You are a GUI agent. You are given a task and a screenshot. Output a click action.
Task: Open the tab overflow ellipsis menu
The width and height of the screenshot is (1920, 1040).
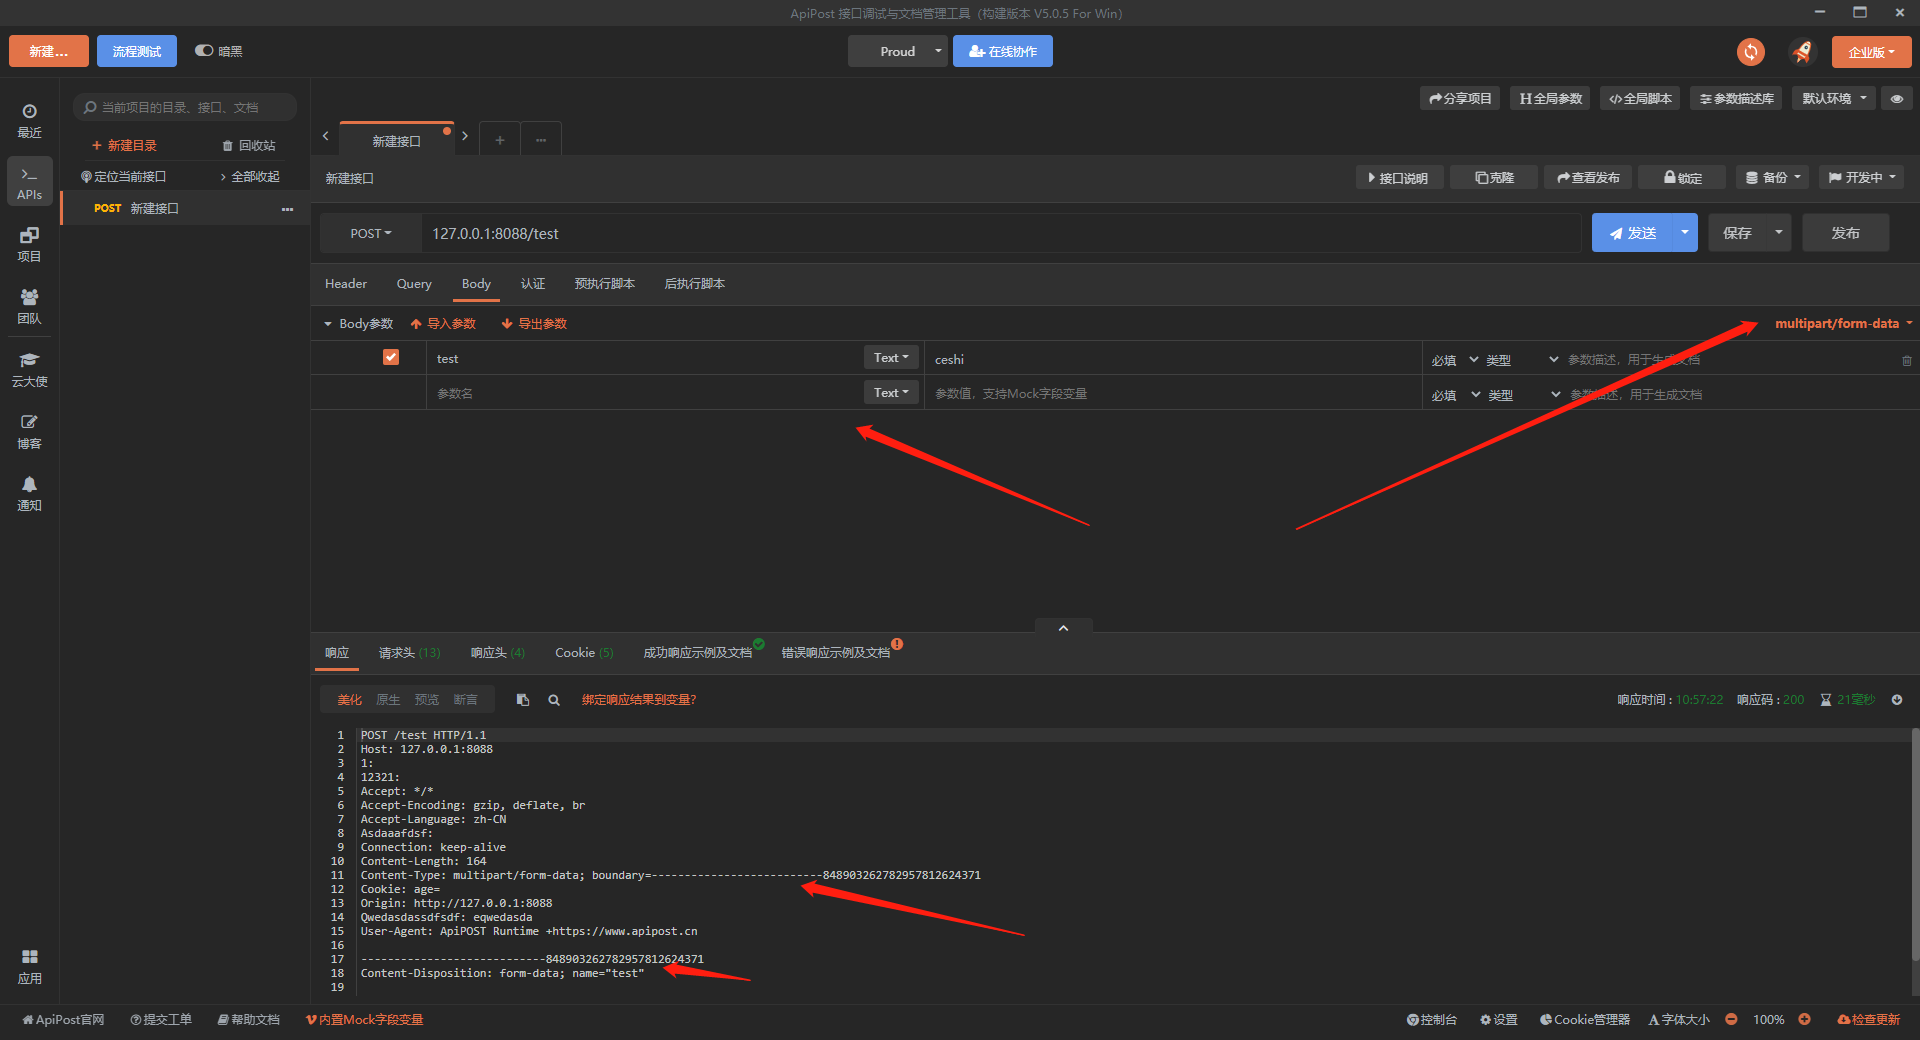[x=541, y=140]
